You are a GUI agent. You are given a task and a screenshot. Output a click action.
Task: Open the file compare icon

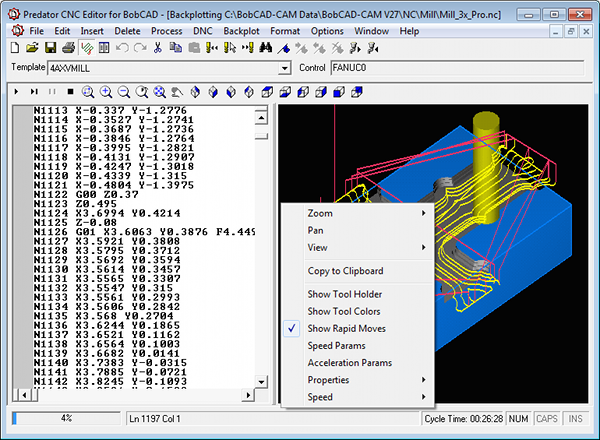coord(104,48)
